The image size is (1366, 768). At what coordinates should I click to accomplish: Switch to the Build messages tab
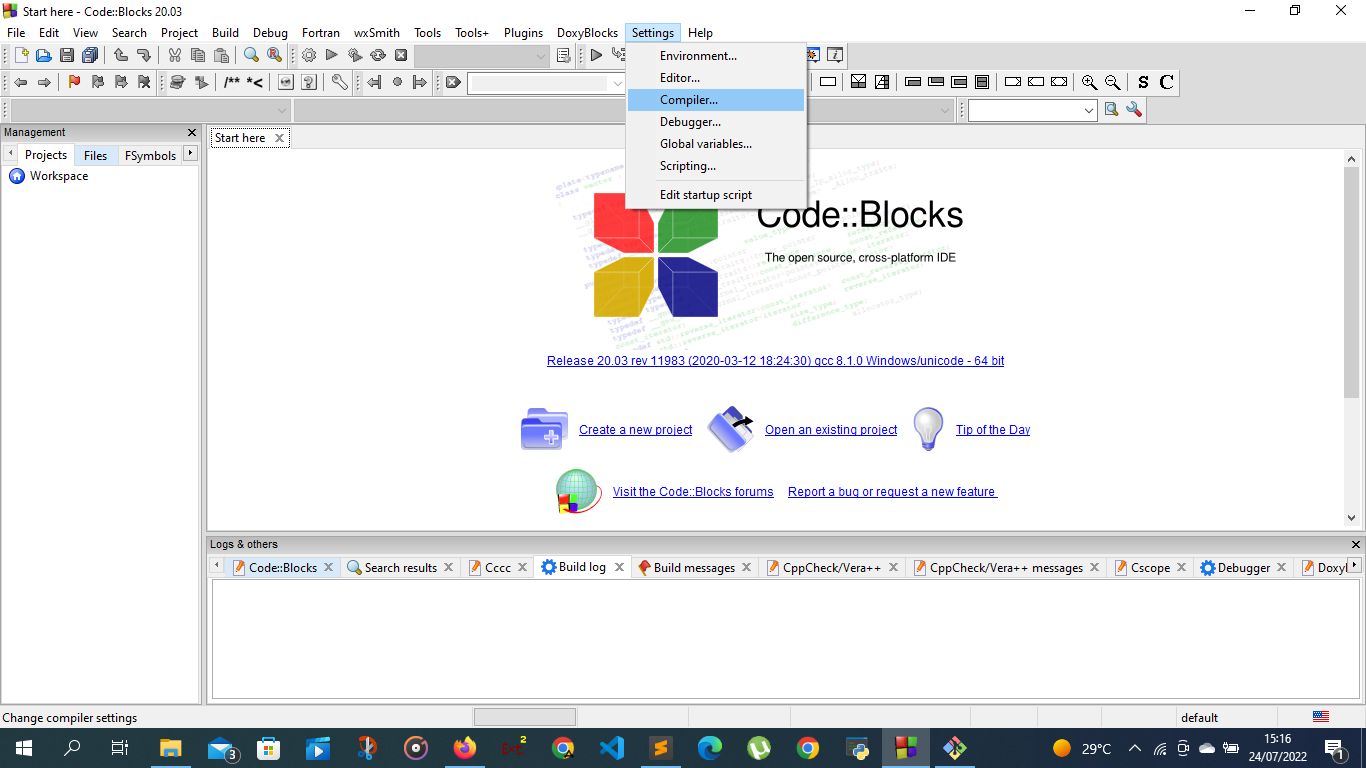tap(694, 567)
